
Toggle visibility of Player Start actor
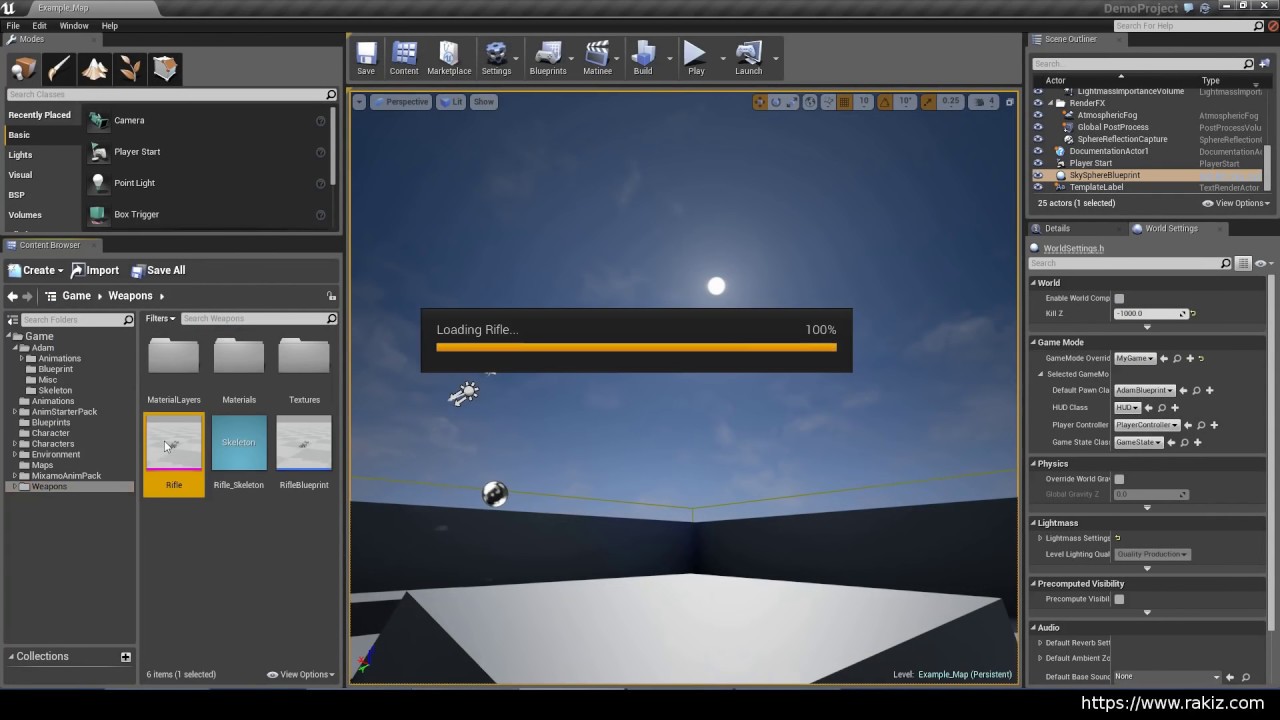[1038, 163]
